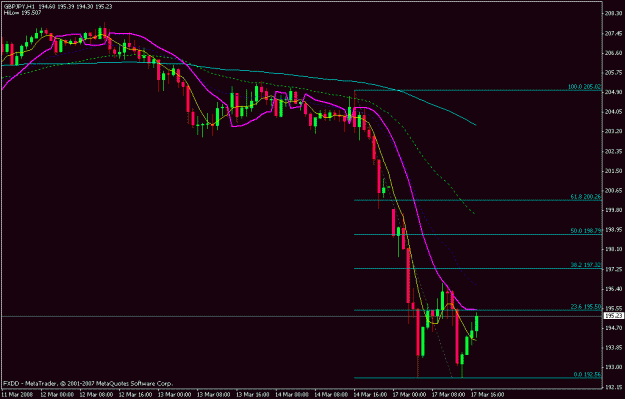Click the 194.70 value on price axis

tap(614, 328)
